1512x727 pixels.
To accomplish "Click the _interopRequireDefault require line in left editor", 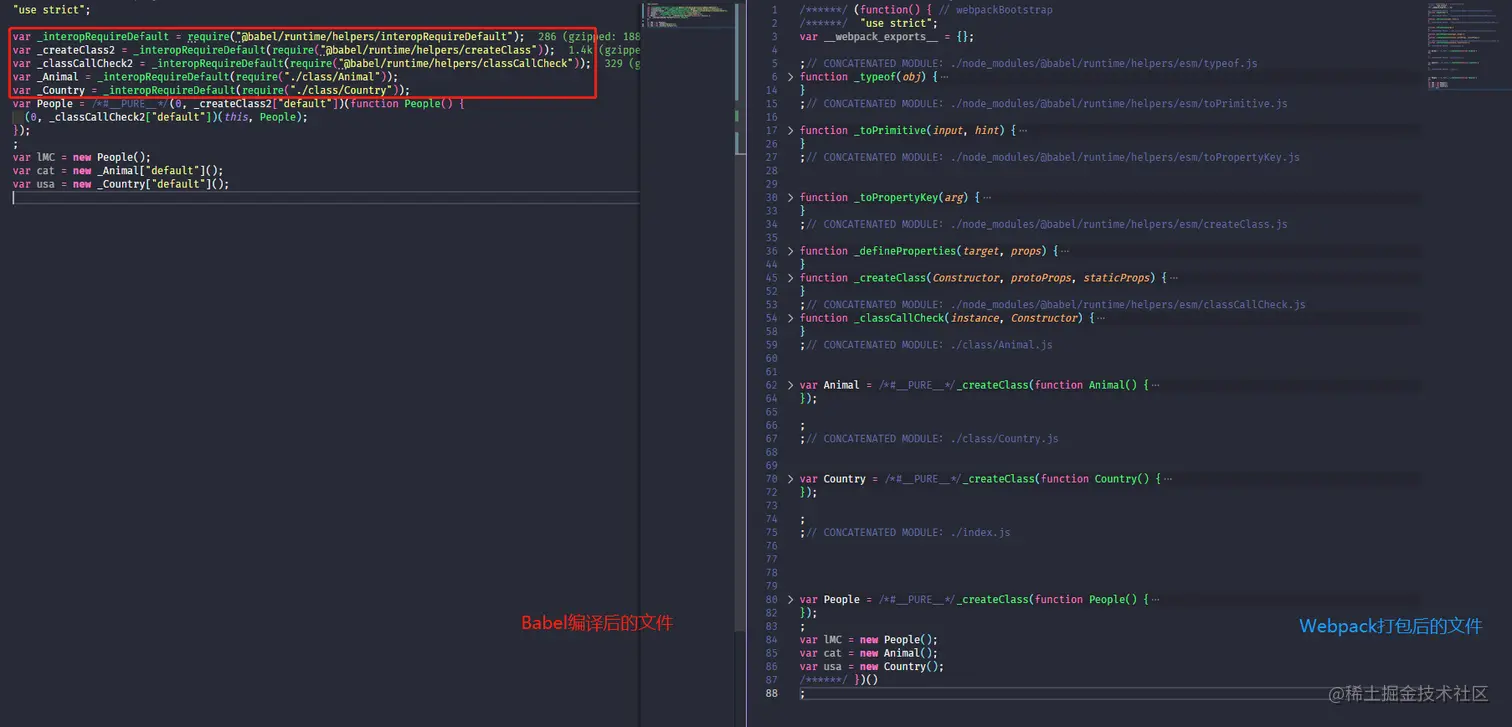I will pos(269,37).
